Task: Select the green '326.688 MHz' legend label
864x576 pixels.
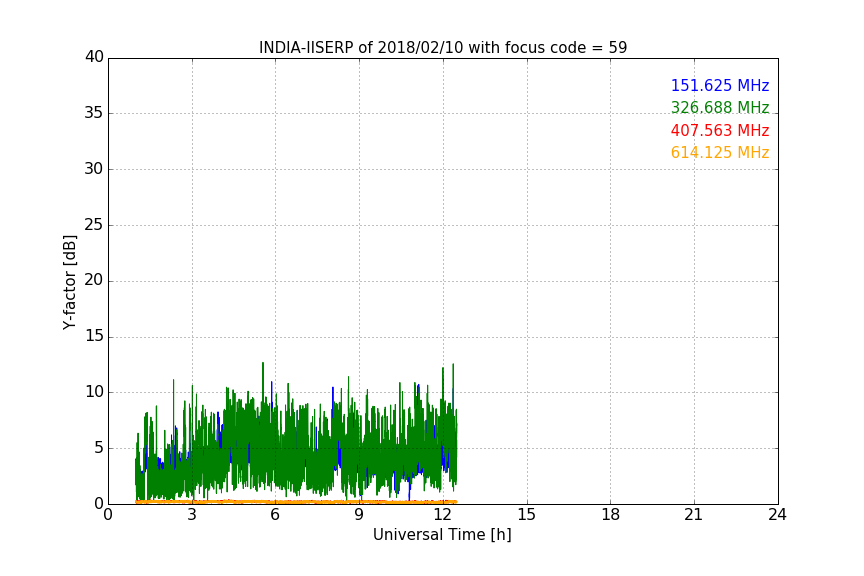Action: click(720, 107)
